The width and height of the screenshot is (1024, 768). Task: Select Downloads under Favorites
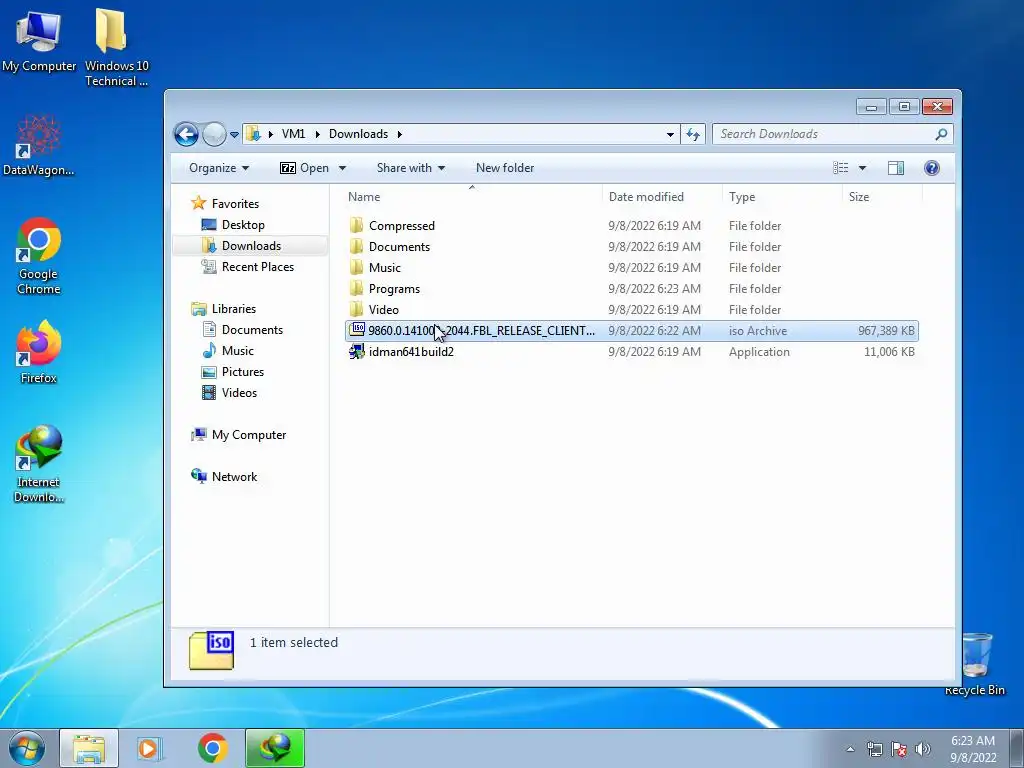pyautogui.click(x=250, y=246)
